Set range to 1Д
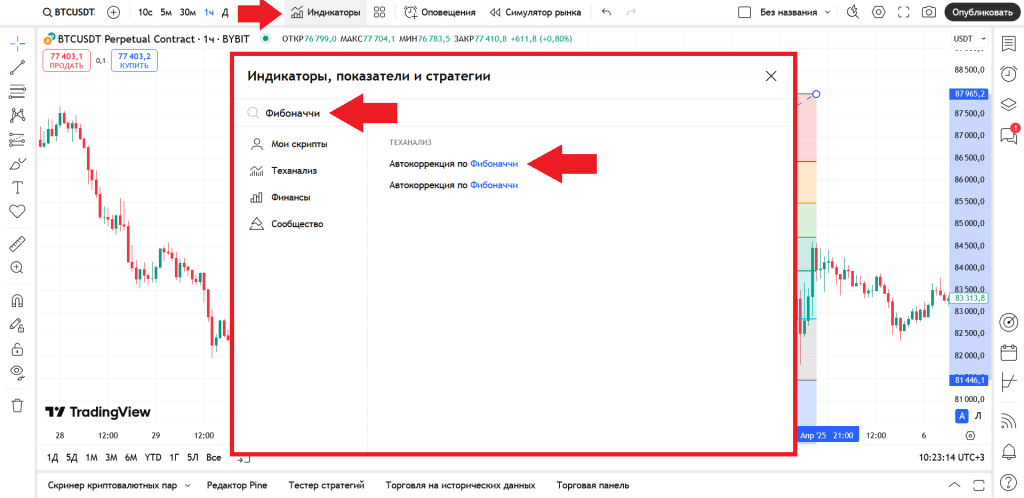The height and width of the screenshot is (498, 1024). 53,458
